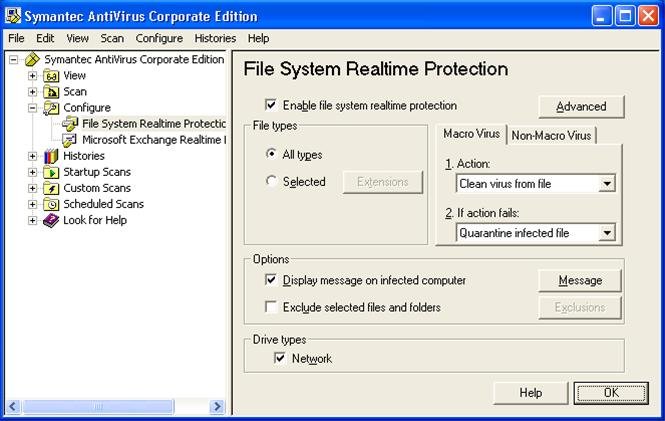Expand the Scan tree node
Screen dimensions: 665x421
coord(32,92)
